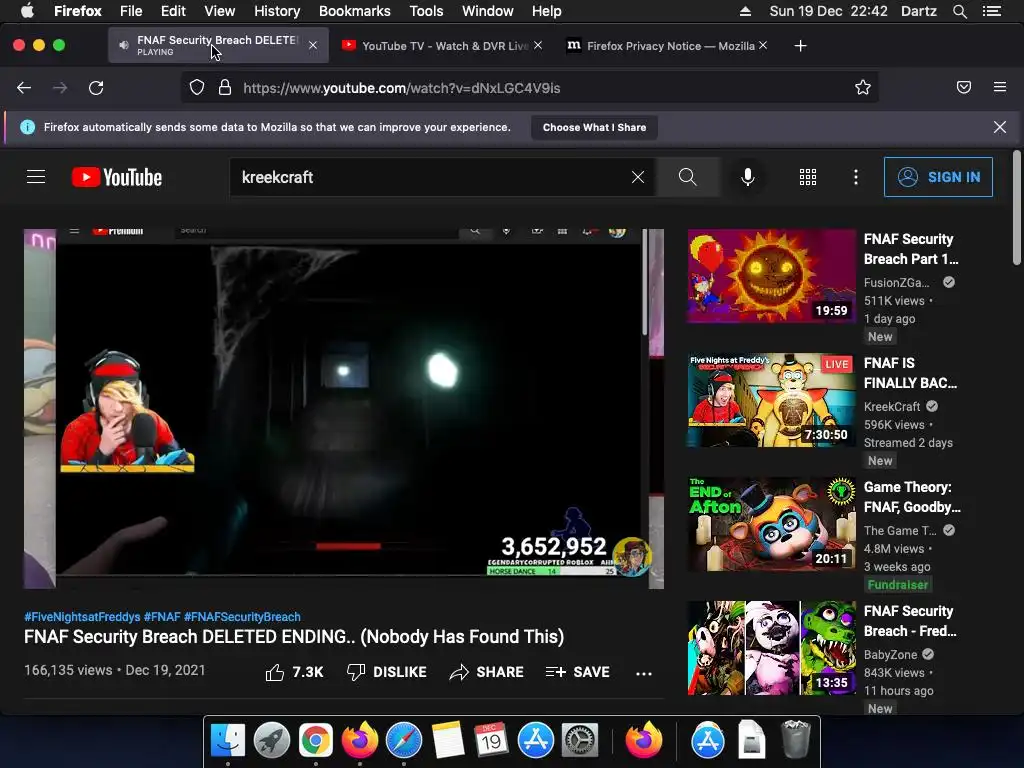The width and height of the screenshot is (1024, 768).
Task: Open the FusionZGa... channel name
Action: (x=897, y=282)
